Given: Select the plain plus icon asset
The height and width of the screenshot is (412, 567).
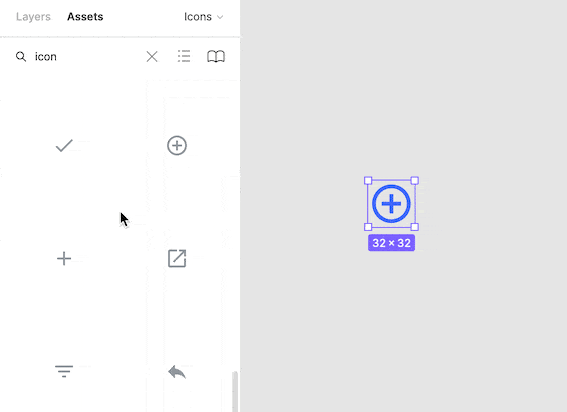Looking at the screenshot, I should [x=64, y=259].
